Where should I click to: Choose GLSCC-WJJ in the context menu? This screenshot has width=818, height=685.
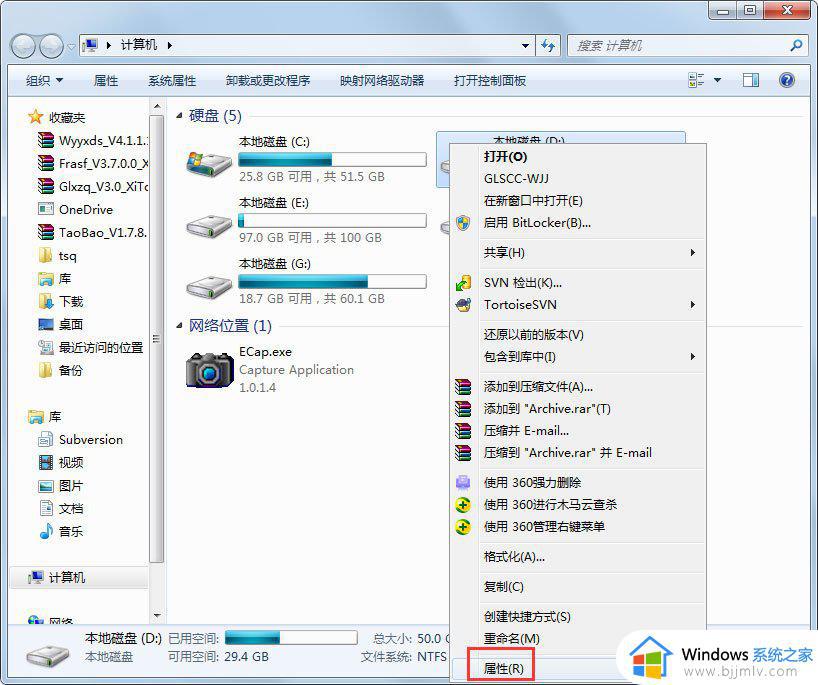(578, 178)
